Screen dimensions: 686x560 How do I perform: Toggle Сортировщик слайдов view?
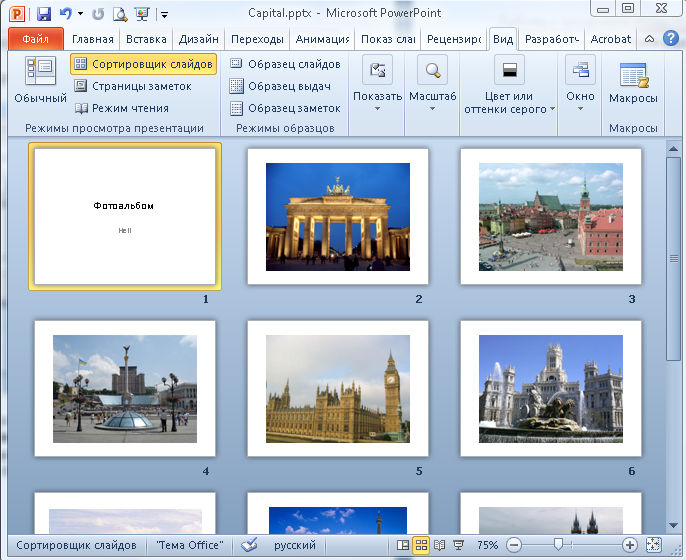tap(144, 64)
